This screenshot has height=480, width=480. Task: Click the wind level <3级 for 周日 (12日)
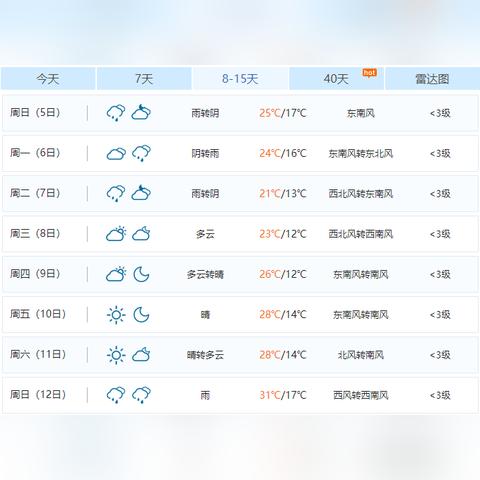point(440,396)
